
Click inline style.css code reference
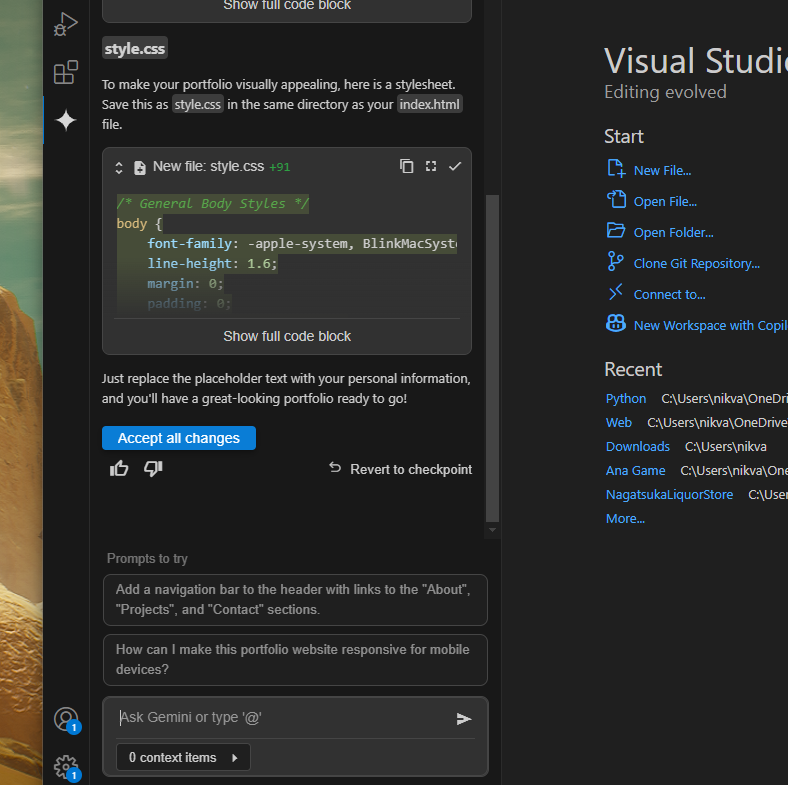[x=198, y=105]
